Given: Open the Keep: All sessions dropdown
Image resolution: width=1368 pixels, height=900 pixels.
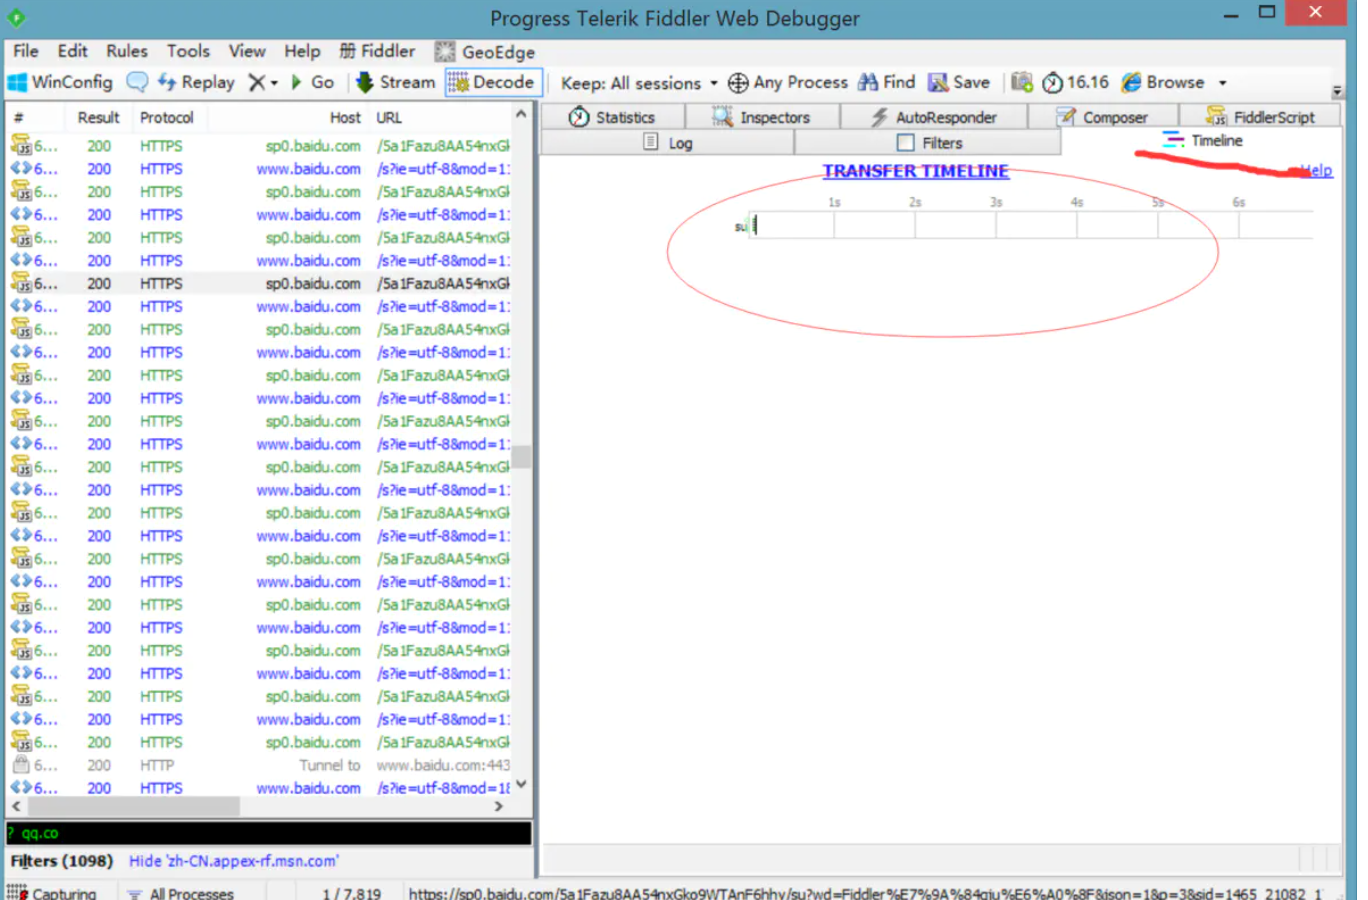Looking at the screenshot, I should pyautogui.click(x=639, y=83).
